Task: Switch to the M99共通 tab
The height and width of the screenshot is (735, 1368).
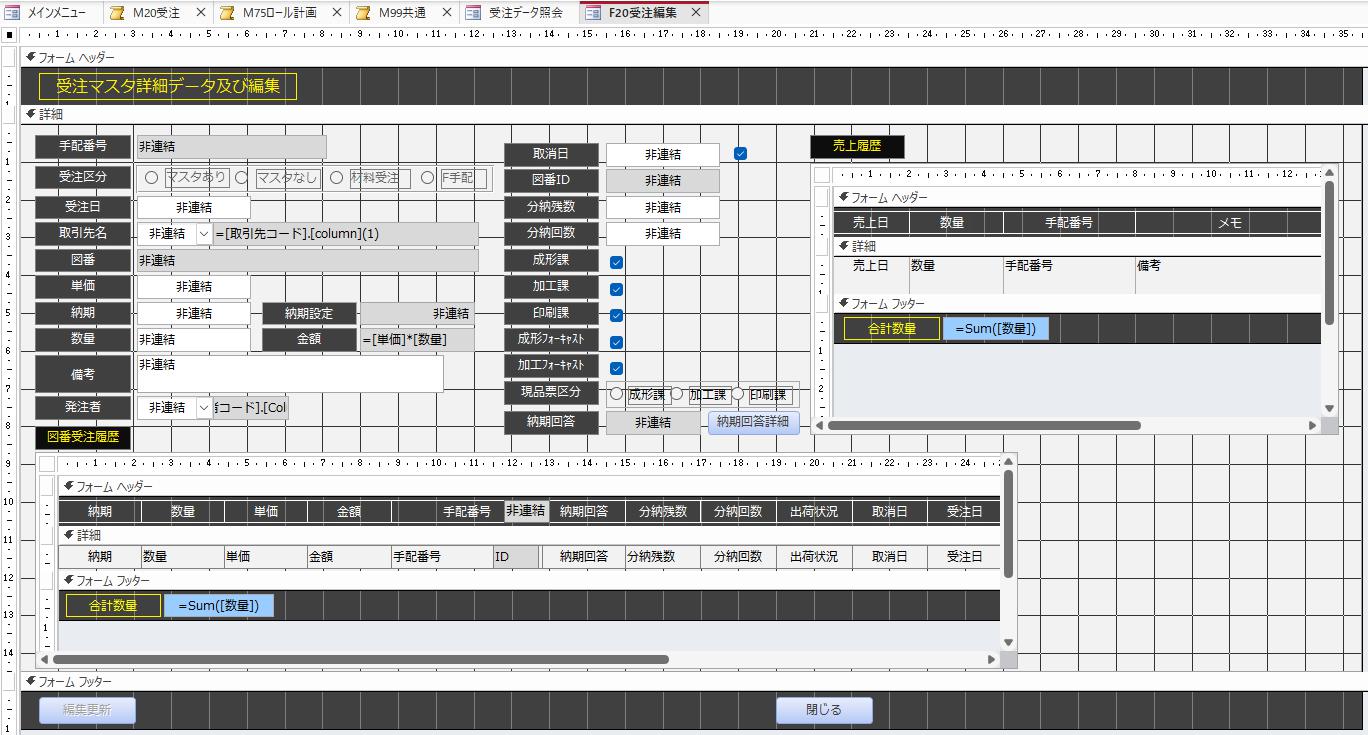Action: click(x=402, y=13)
